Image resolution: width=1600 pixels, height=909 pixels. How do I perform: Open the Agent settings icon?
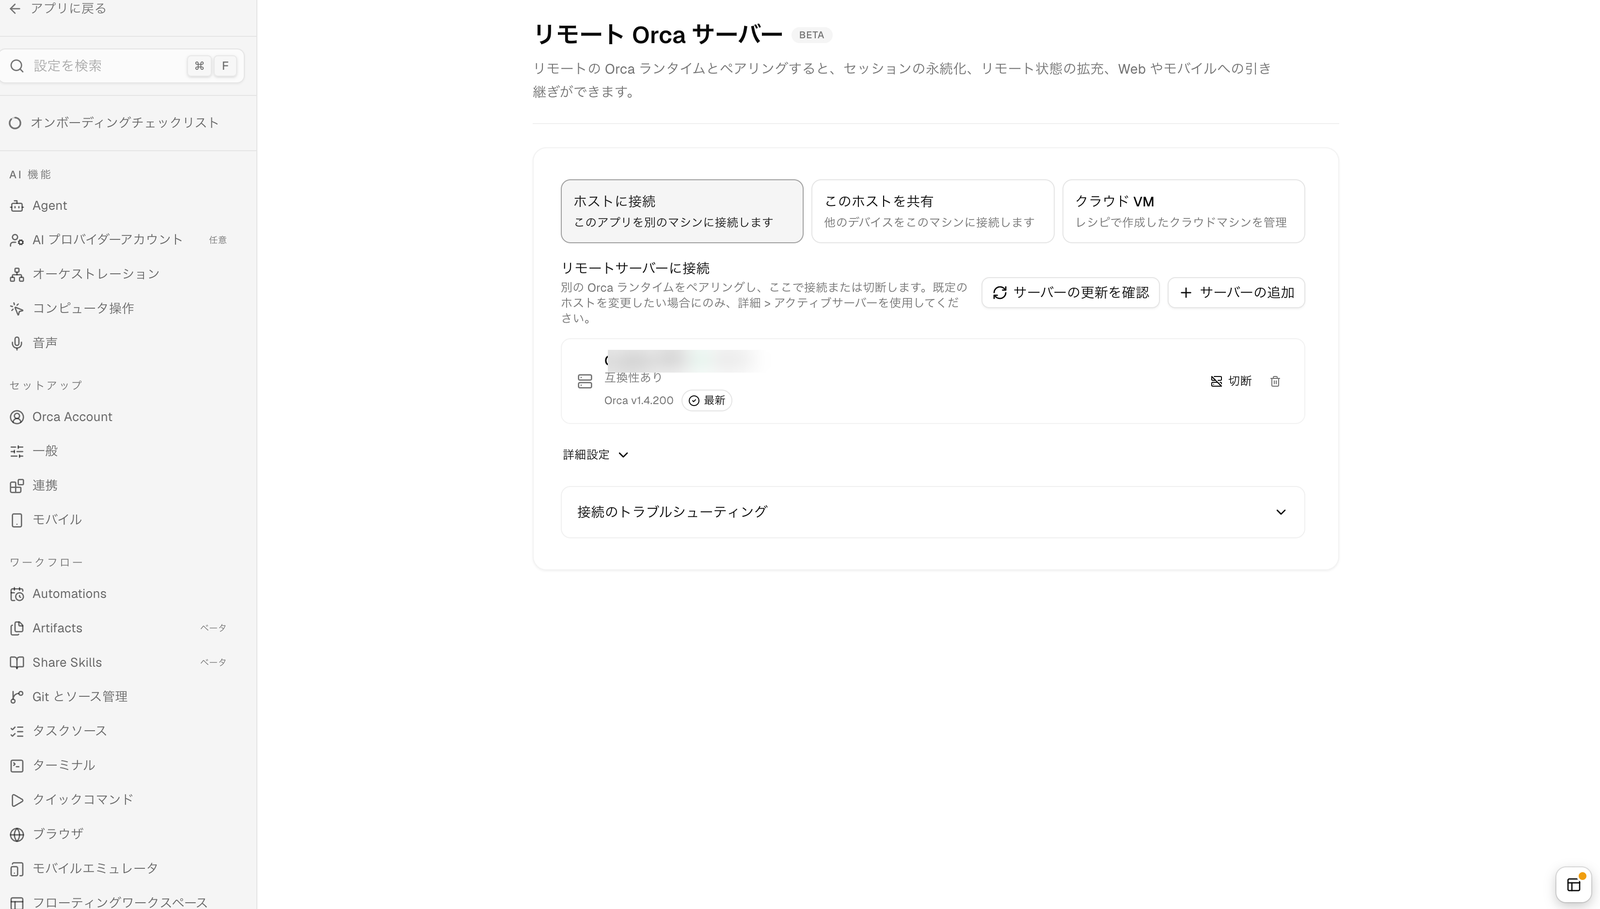(x=17, y=206)
